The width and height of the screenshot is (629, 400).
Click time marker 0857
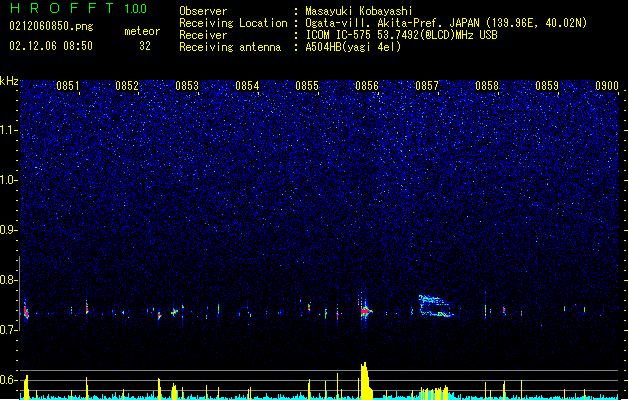pyautogui.click(x=427, y=86)
